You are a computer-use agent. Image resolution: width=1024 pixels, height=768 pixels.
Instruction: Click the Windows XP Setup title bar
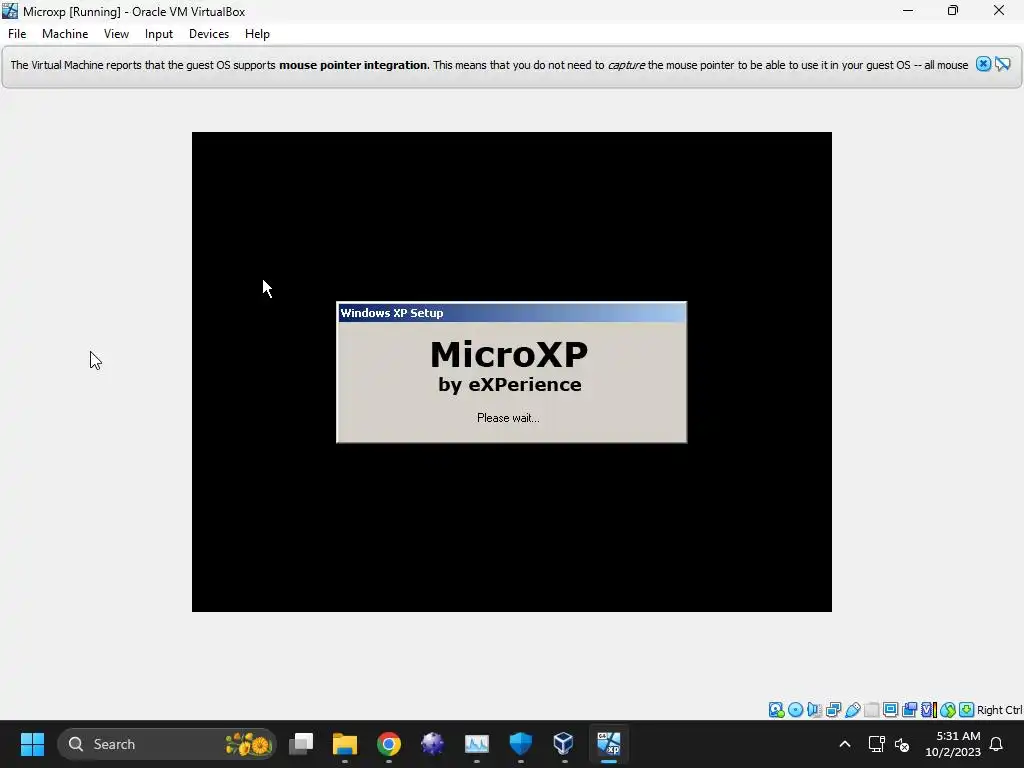tap(511, 313)
